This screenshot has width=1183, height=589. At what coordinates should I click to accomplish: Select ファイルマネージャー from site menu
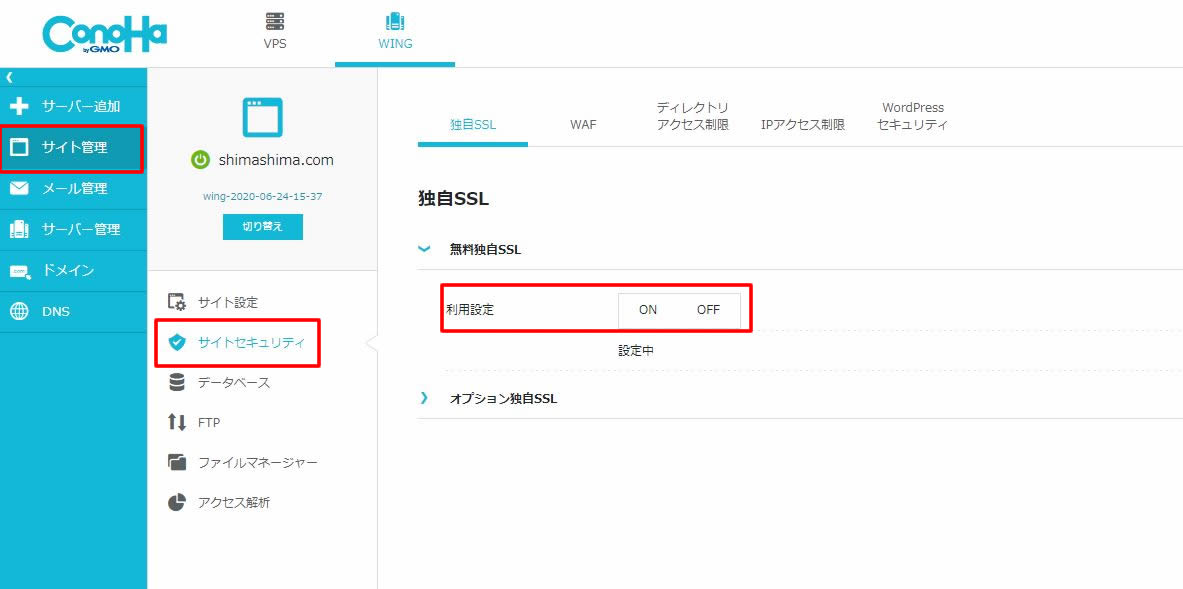pos(257,462)
